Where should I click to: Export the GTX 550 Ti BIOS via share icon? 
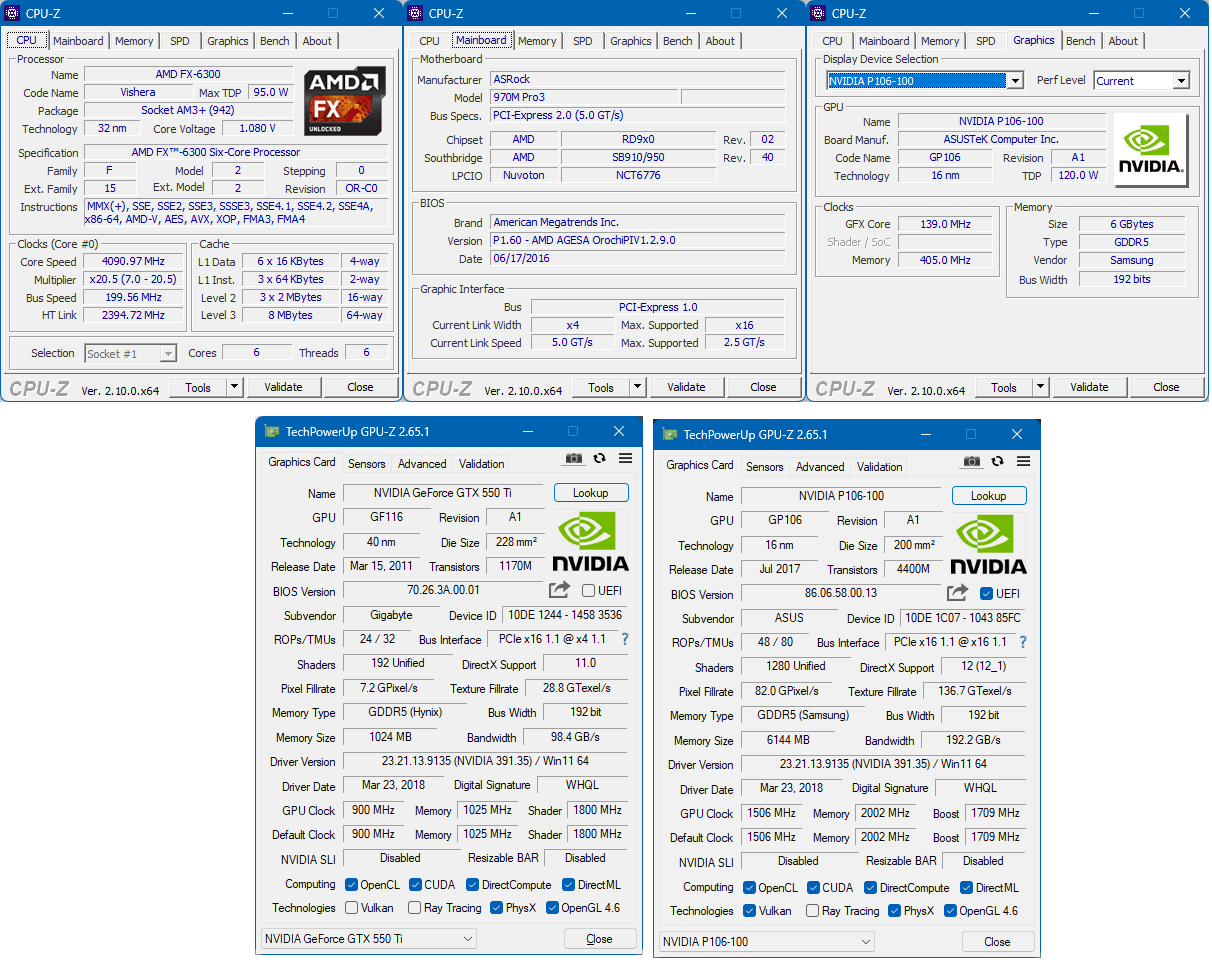point(560,591)
